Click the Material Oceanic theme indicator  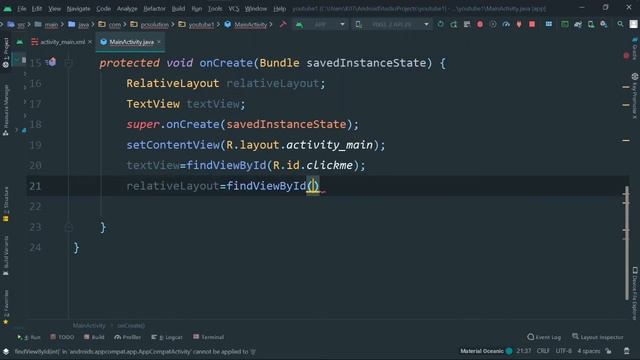(x=486, y=351)
